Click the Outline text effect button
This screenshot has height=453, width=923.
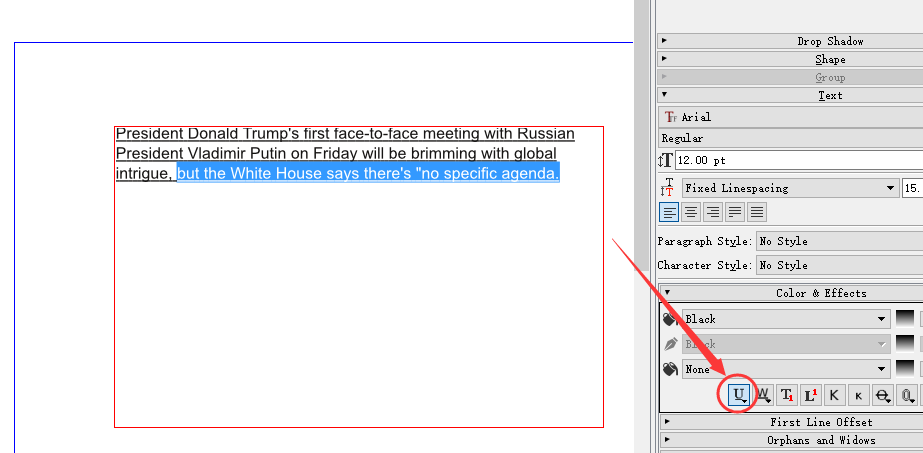pos(906,396)
